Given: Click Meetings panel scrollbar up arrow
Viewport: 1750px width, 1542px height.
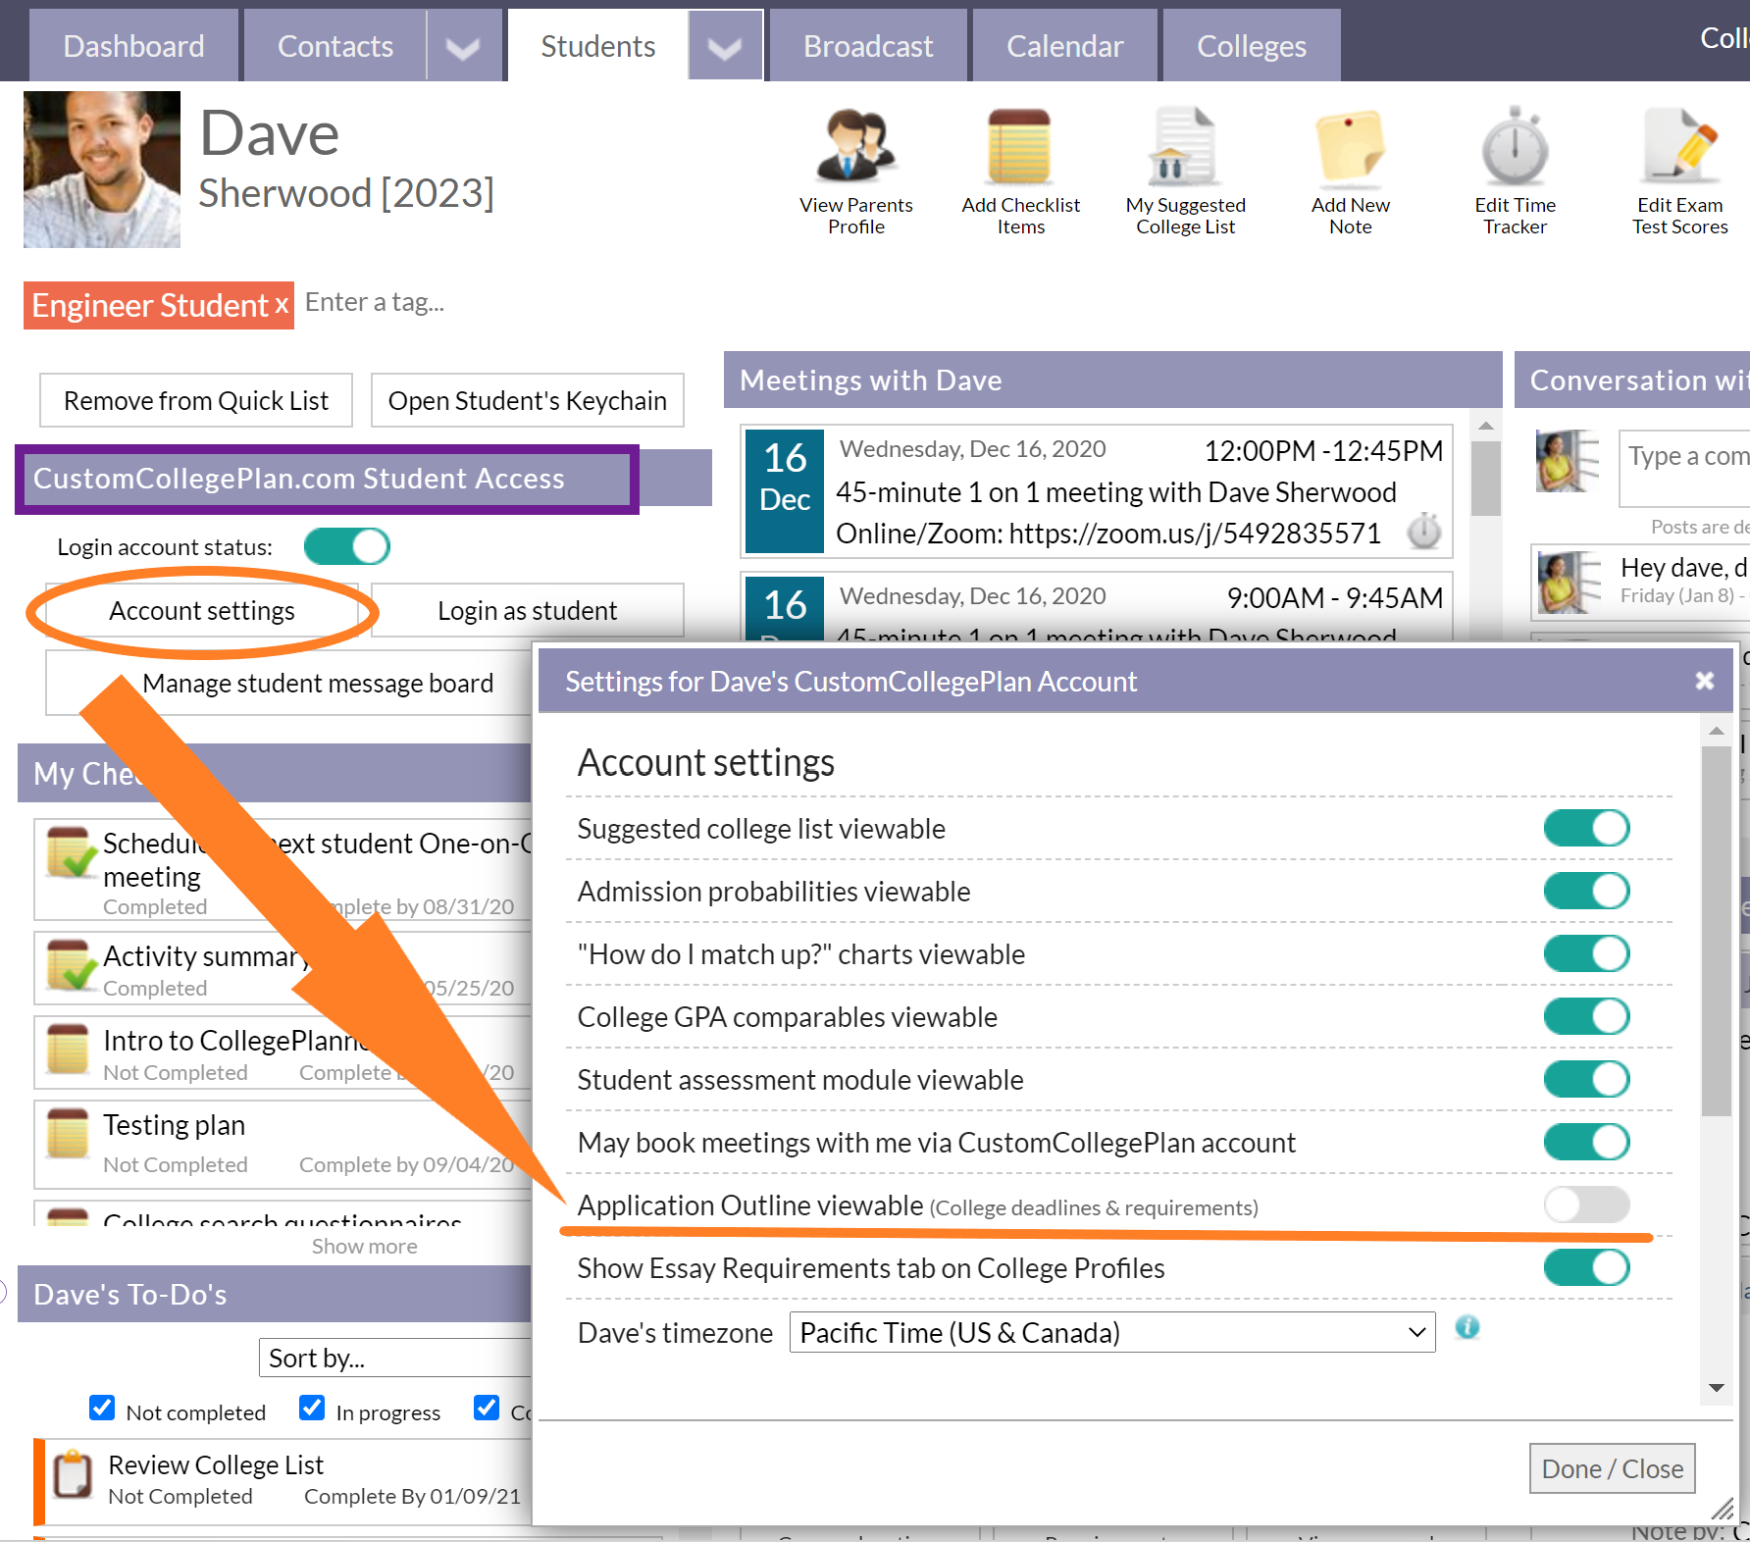Looking at the screenshot, I should click(1486, 427).
